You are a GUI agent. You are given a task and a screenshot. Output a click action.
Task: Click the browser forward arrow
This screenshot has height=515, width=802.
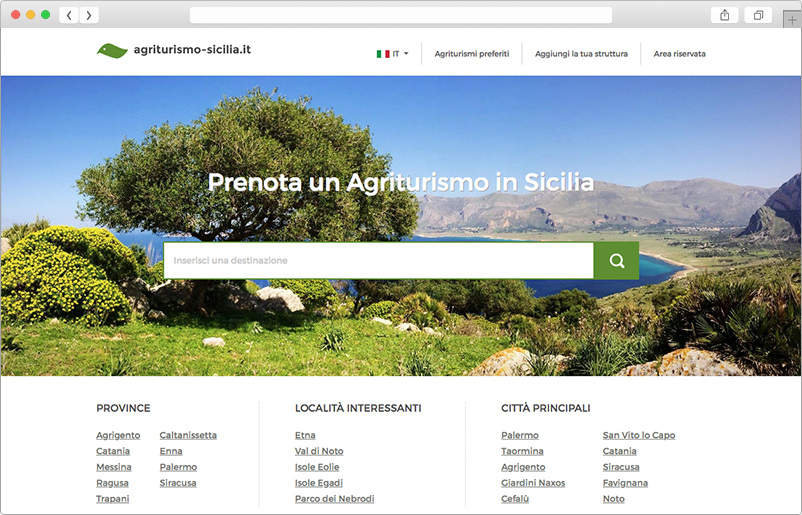(x=89, y=15)
